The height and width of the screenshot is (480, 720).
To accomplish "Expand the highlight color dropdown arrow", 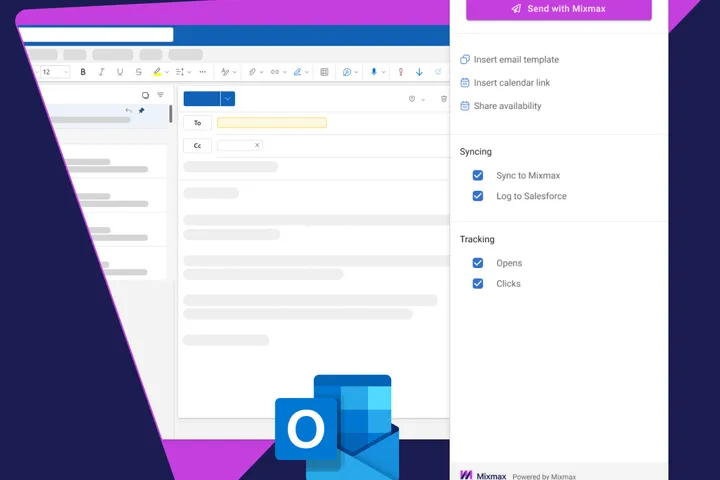I will (167, 72).
